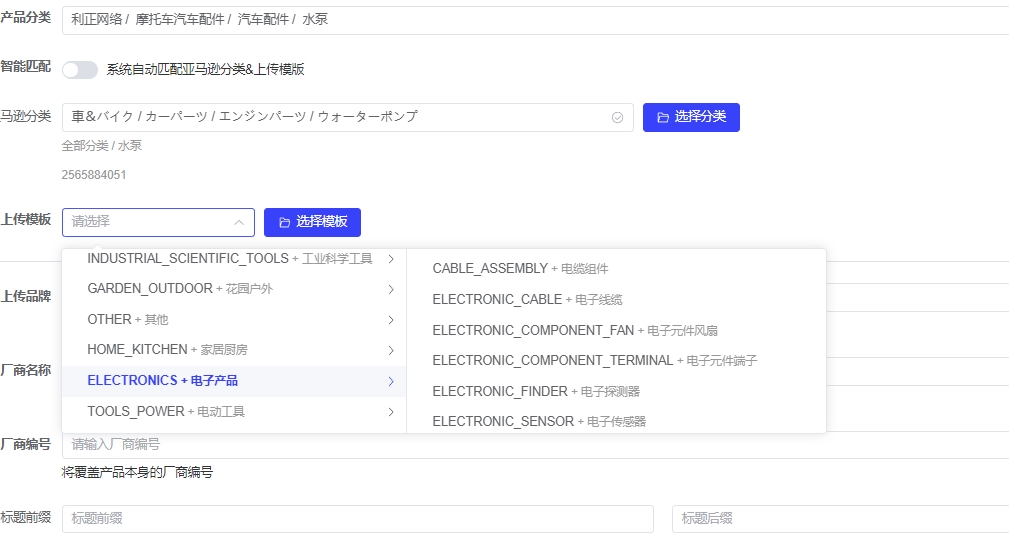
Task: Pick ELECTRONIC_CABLE 电子线缆 option
Action: [x=527, y=299]
